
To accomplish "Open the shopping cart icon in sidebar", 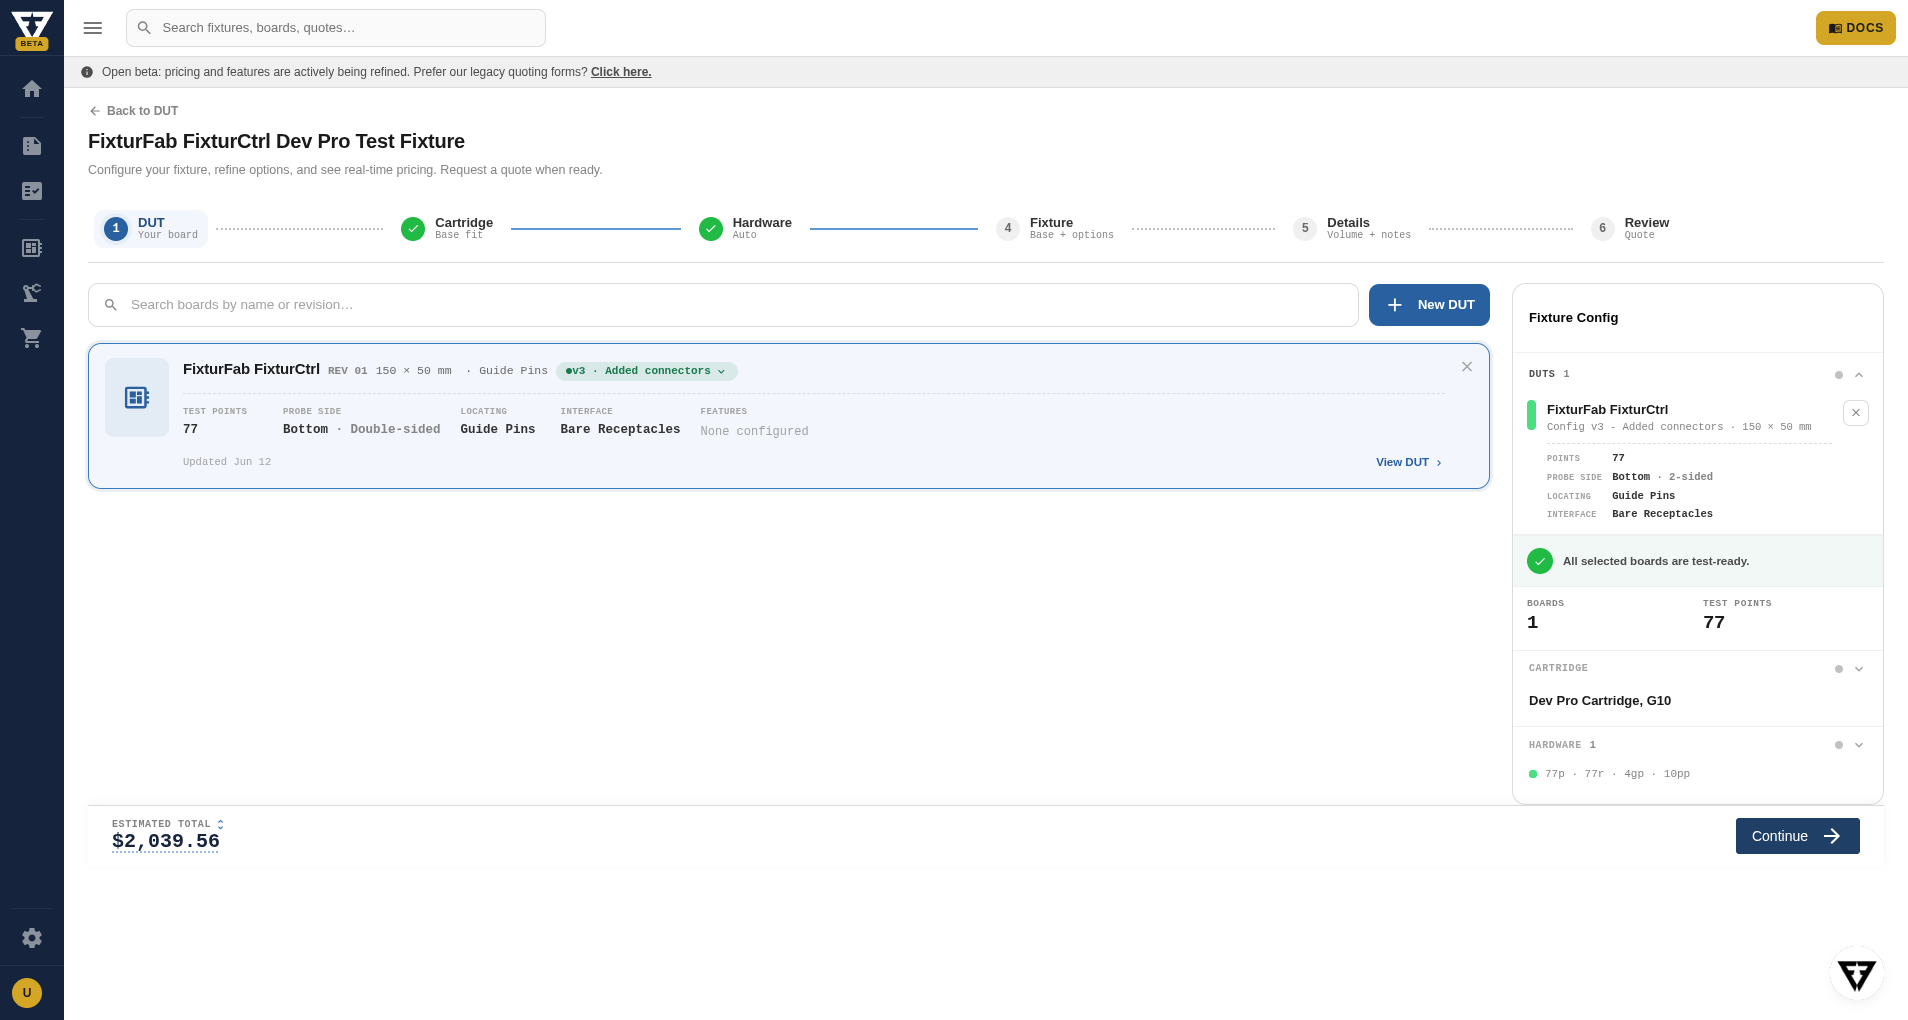I will pyautogui.click(x=32, y=338).
